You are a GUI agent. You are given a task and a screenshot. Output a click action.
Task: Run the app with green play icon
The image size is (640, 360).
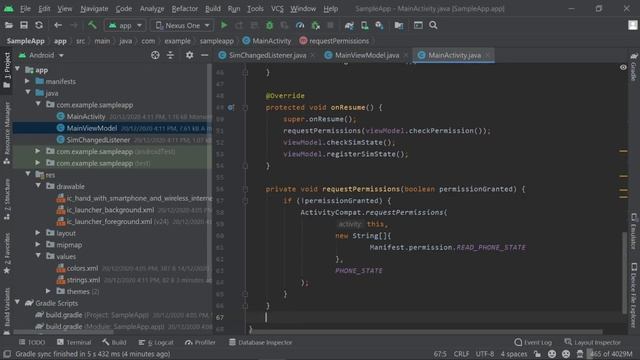224,25
